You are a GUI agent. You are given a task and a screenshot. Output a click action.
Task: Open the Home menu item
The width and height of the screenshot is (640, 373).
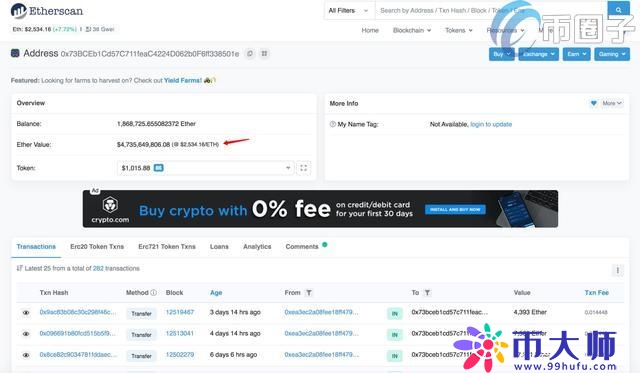370,30
